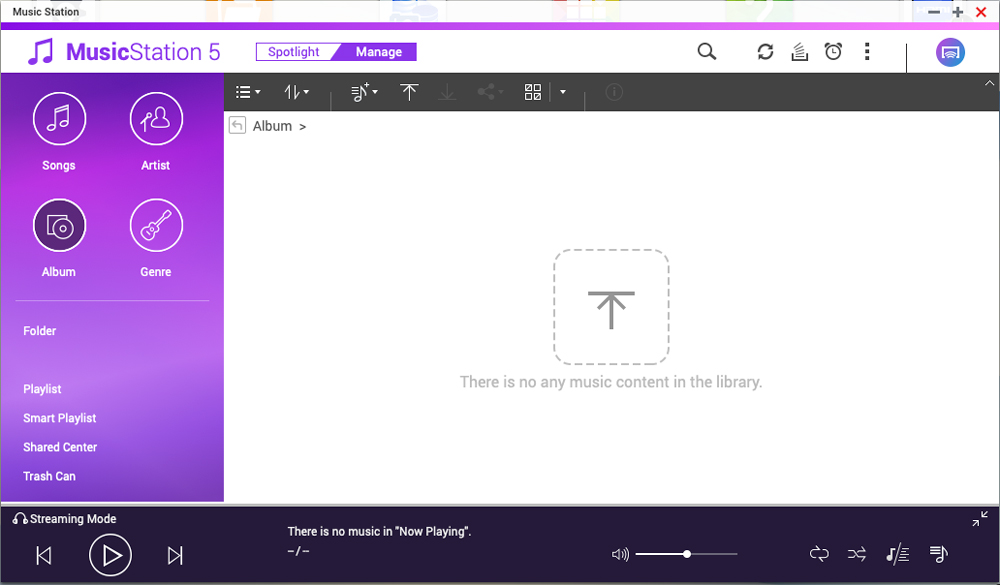Refresh the music library

pos(765,52)
